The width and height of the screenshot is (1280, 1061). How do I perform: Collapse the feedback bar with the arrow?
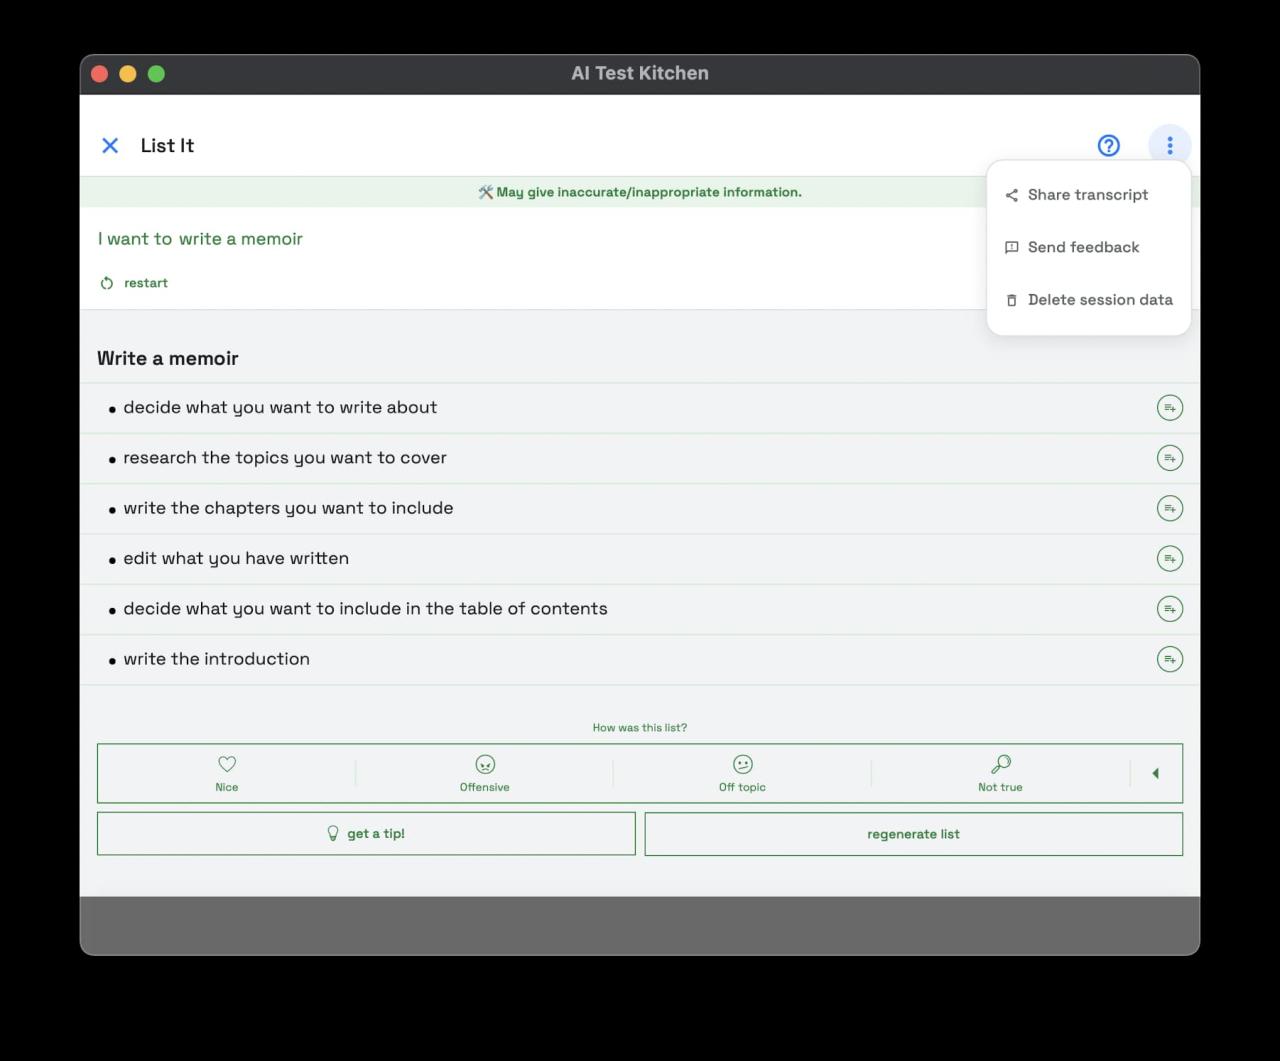tap(1155, 773)
